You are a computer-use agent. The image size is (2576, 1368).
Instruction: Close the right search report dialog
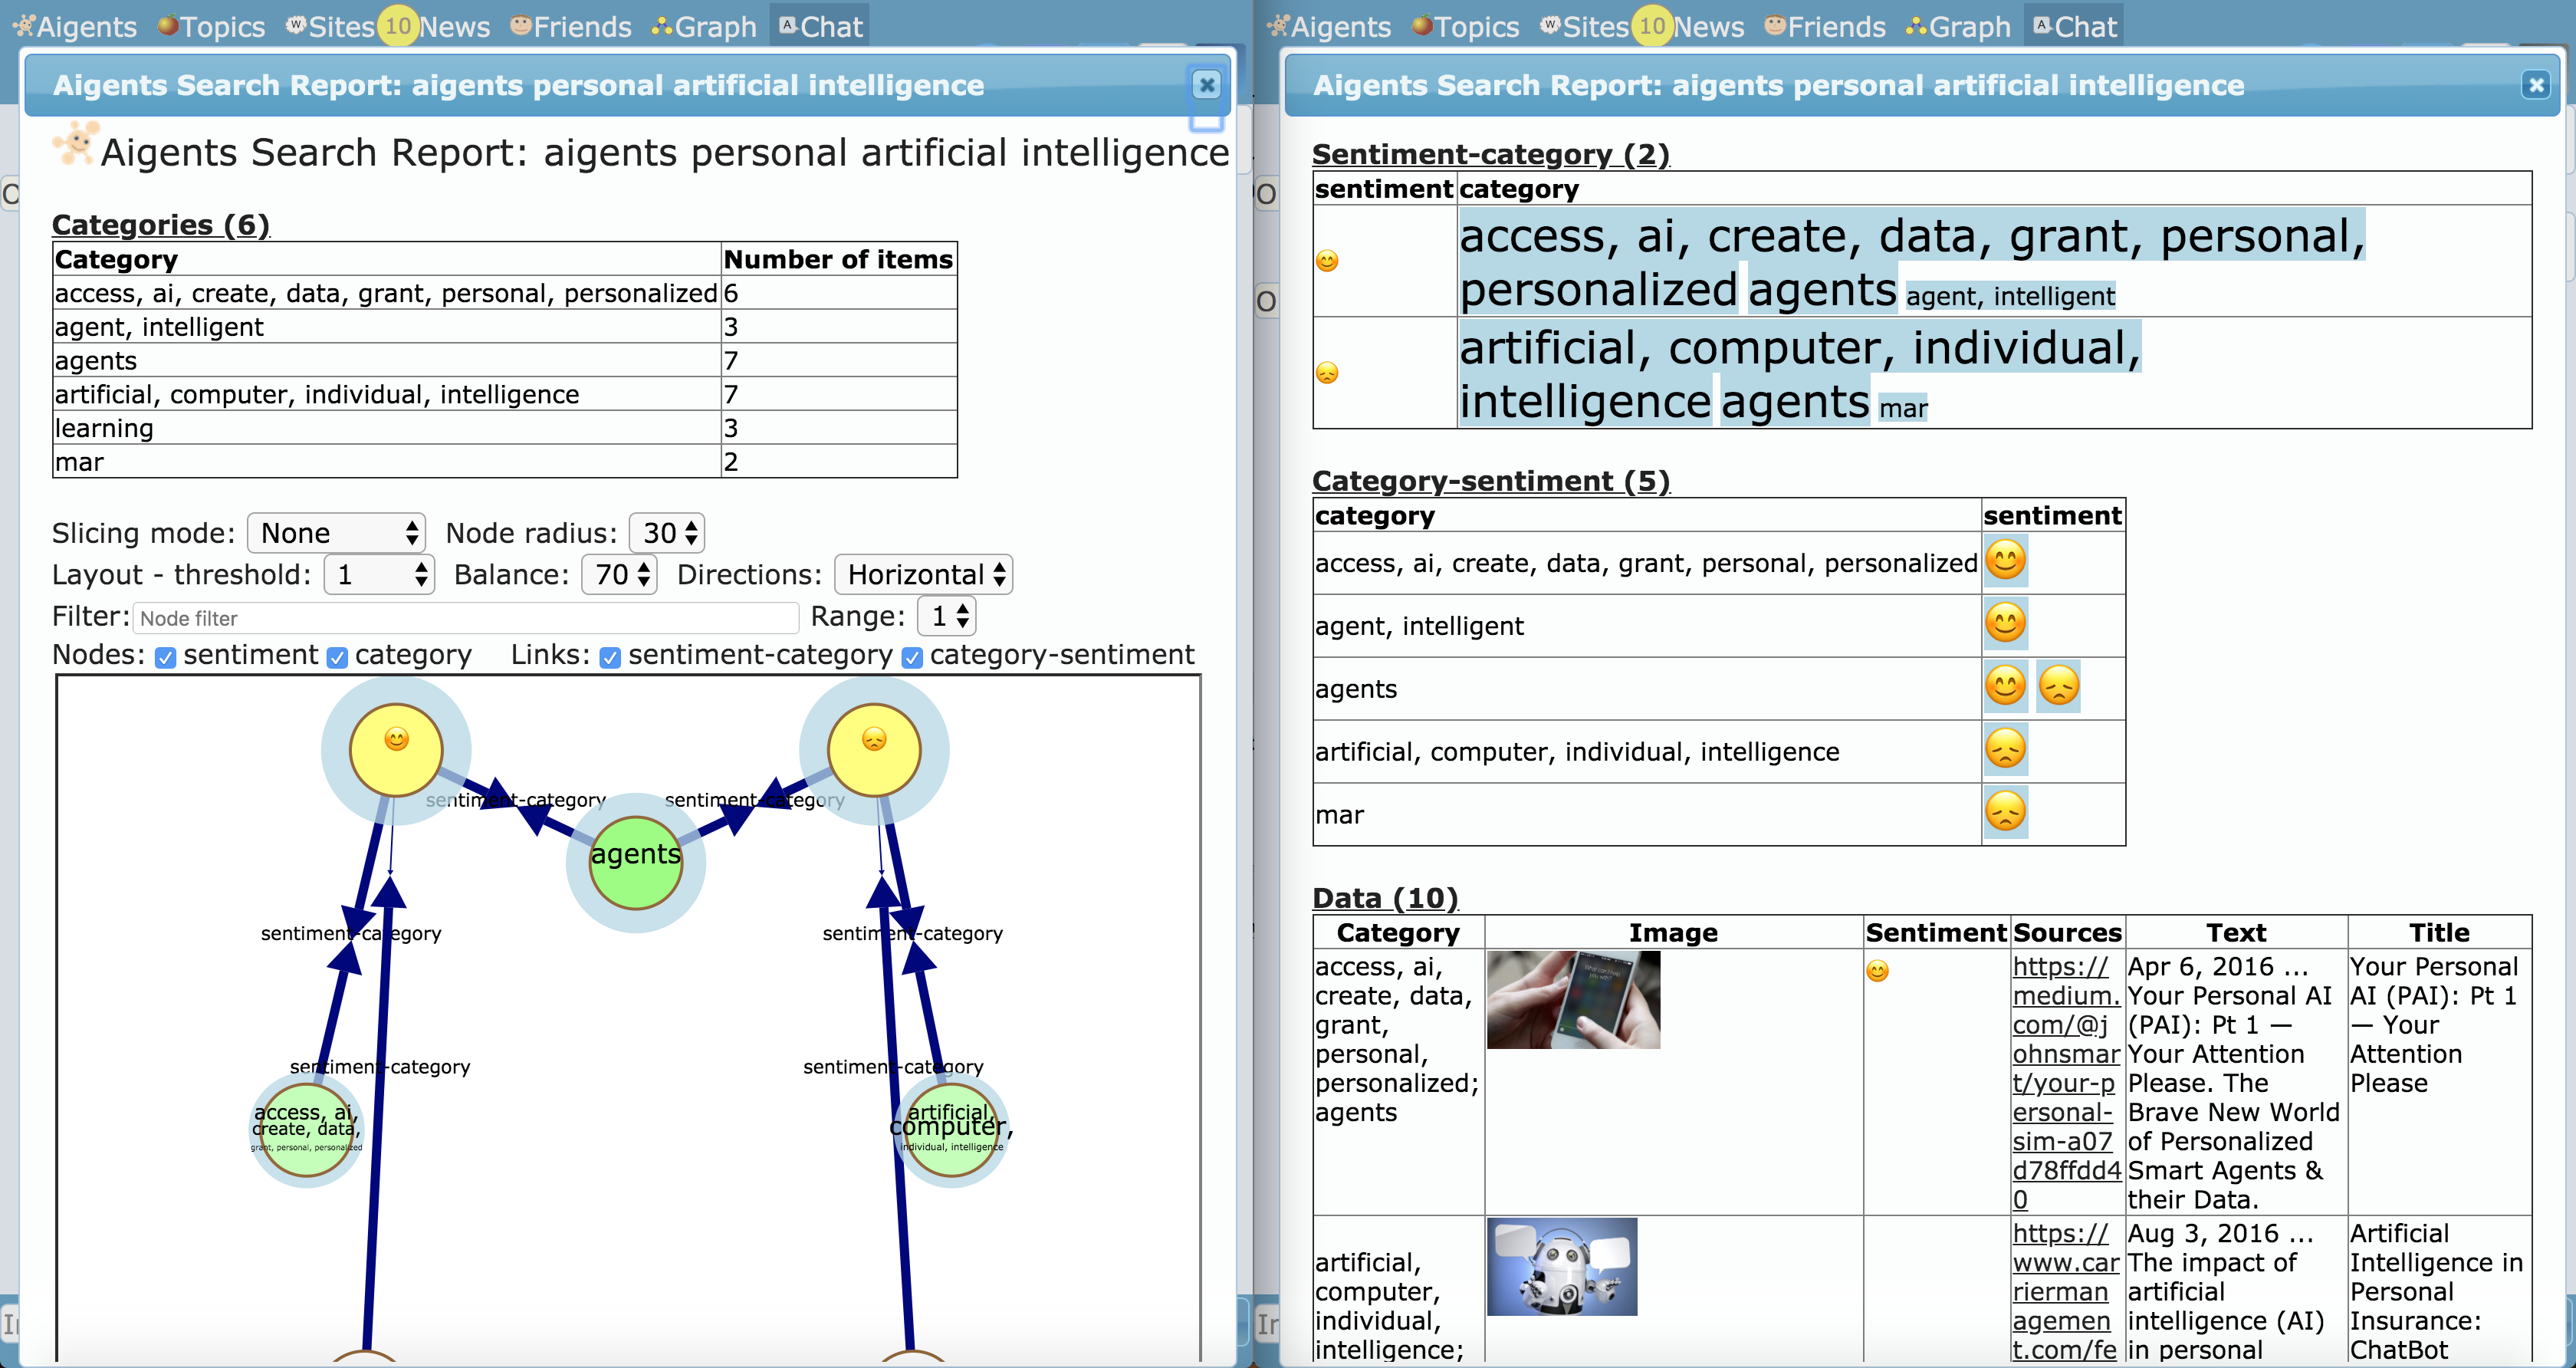point(2535,85)
